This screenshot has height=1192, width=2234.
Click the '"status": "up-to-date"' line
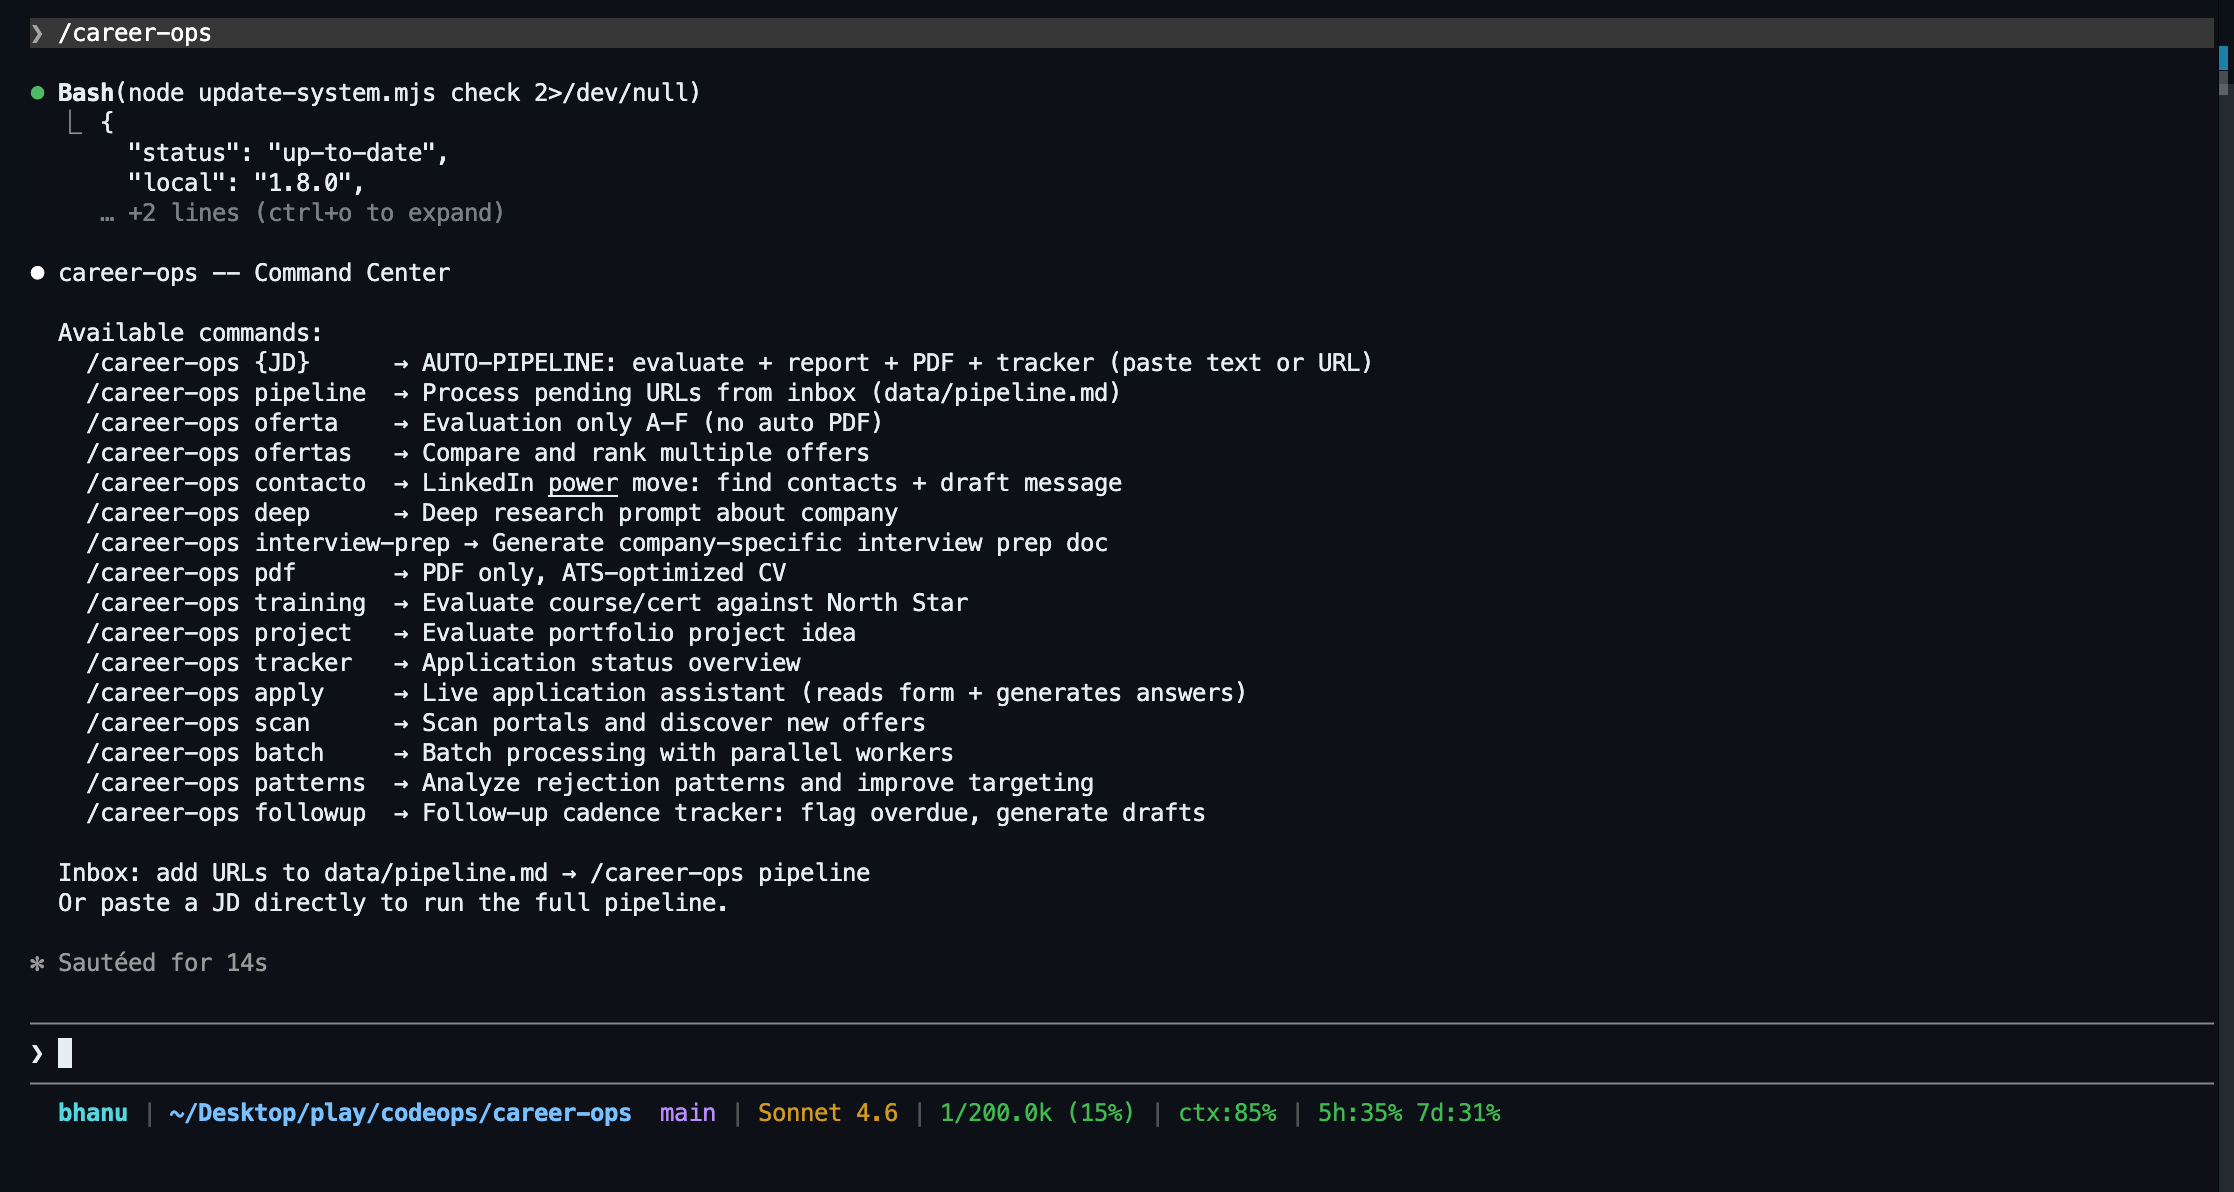click(x=288, y=153)
